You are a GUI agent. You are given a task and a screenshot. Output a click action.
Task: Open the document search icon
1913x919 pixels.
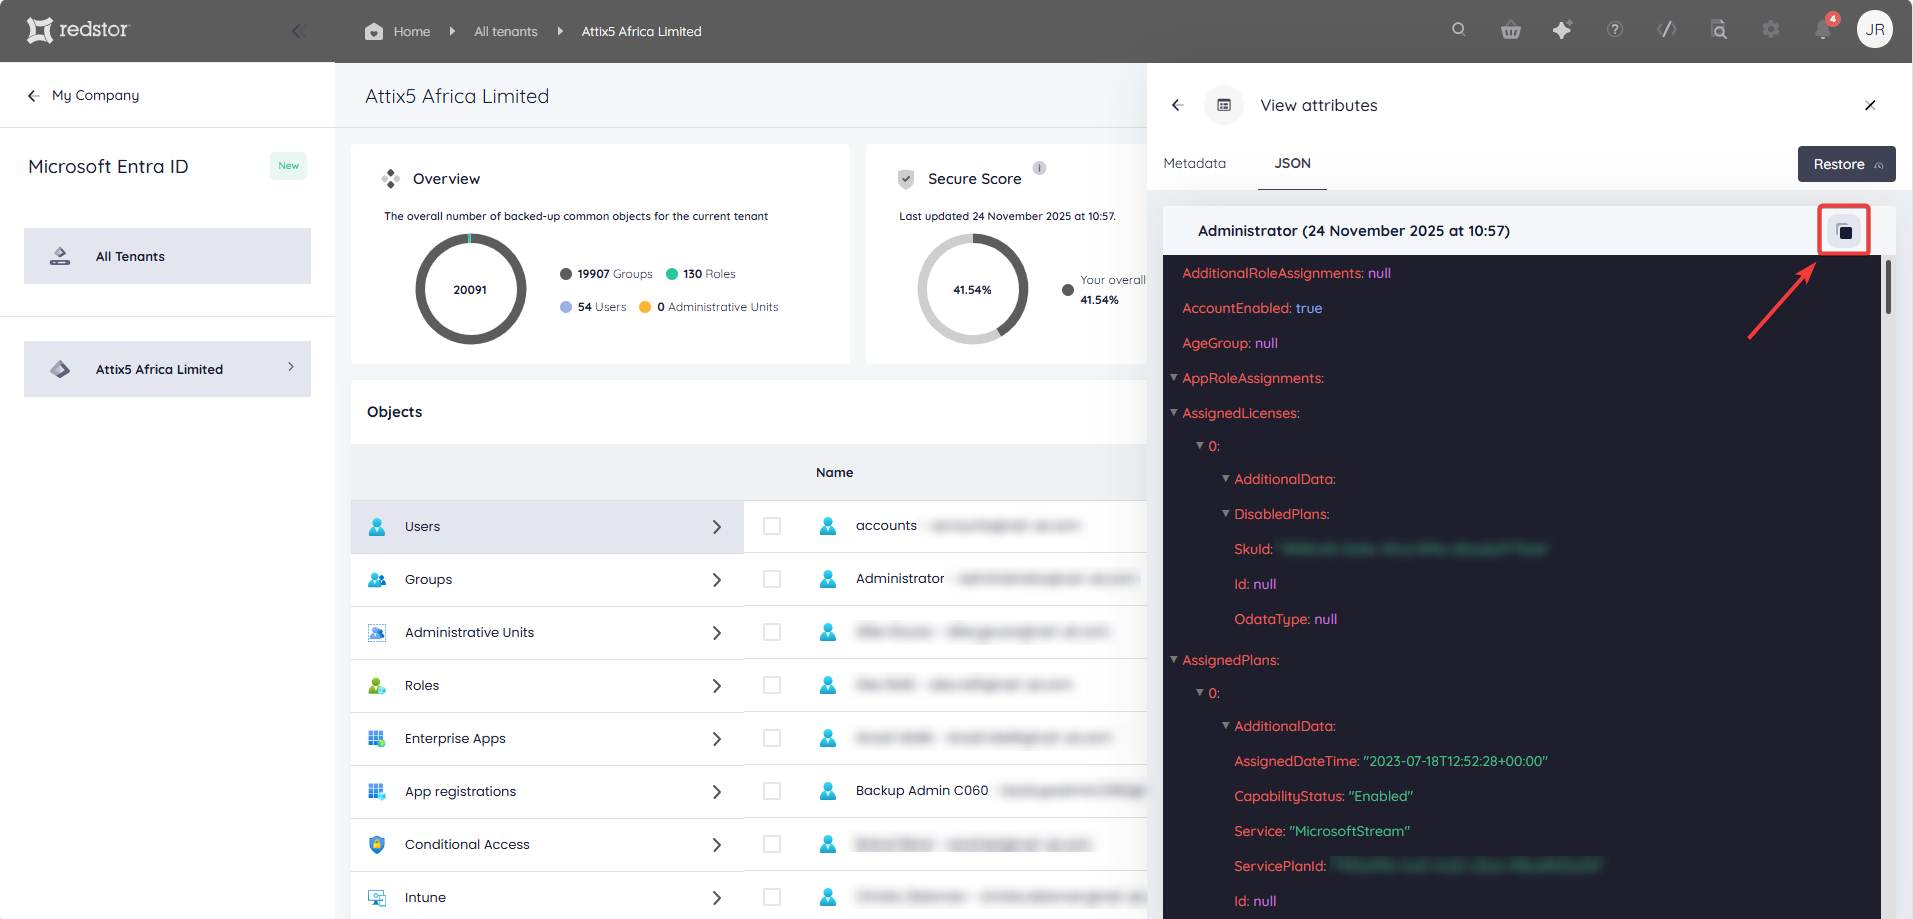tap(1719, 30)
